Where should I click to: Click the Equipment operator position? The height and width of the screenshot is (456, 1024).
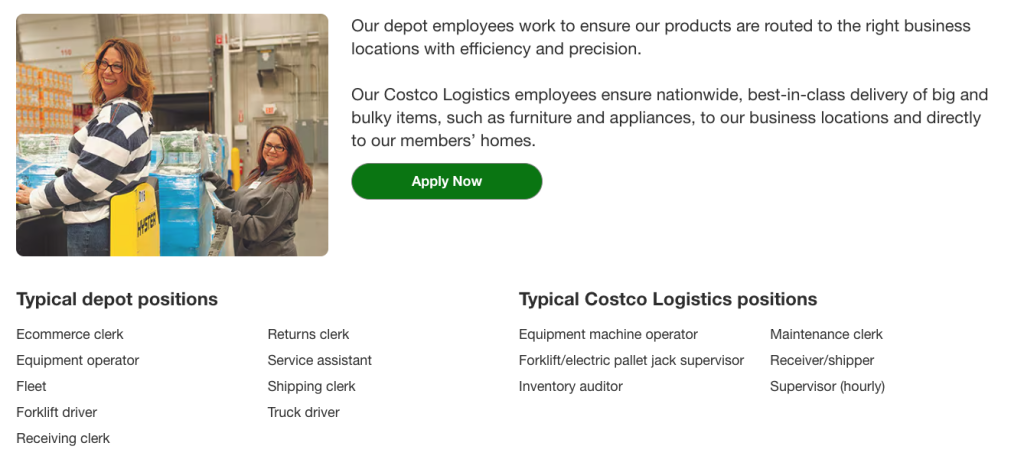pyautogui.click(x=78, y=360)
